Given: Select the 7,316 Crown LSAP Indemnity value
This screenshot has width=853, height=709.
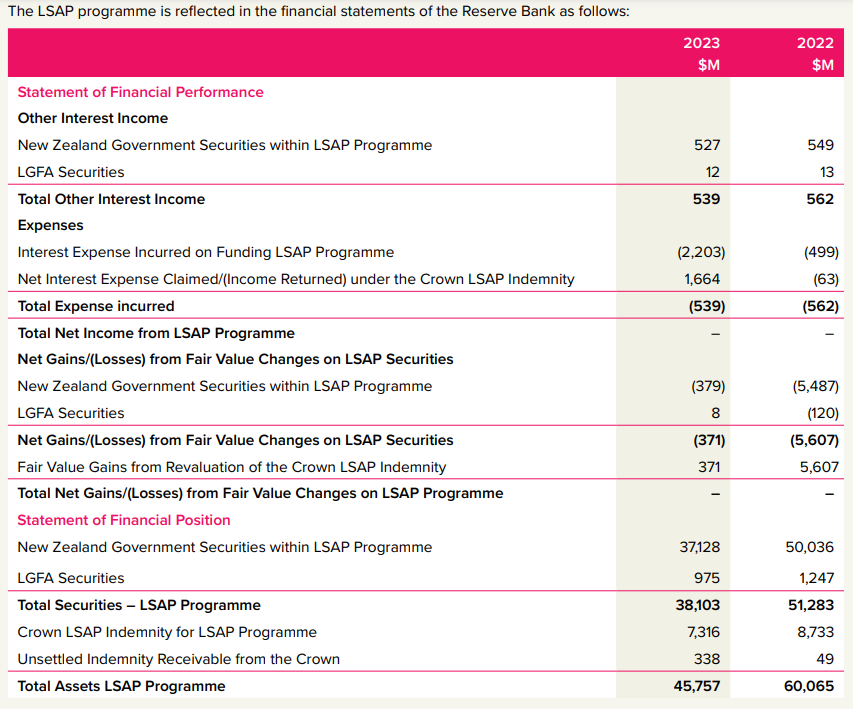Looking at the screenshot, I should 702,632.
